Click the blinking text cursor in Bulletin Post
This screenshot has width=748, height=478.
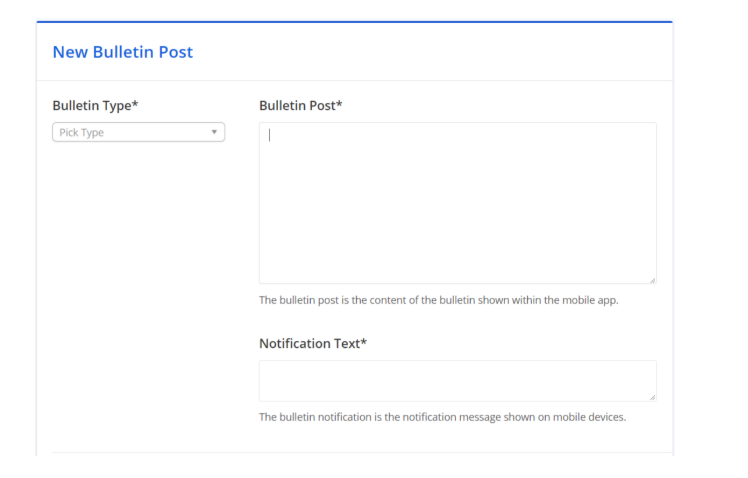(x=270, y=135)
